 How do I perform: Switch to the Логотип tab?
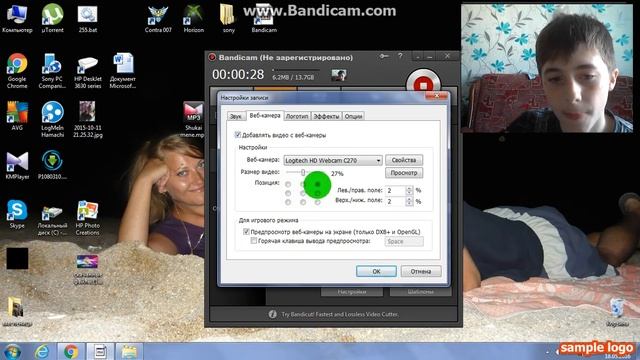pos(297,116)
